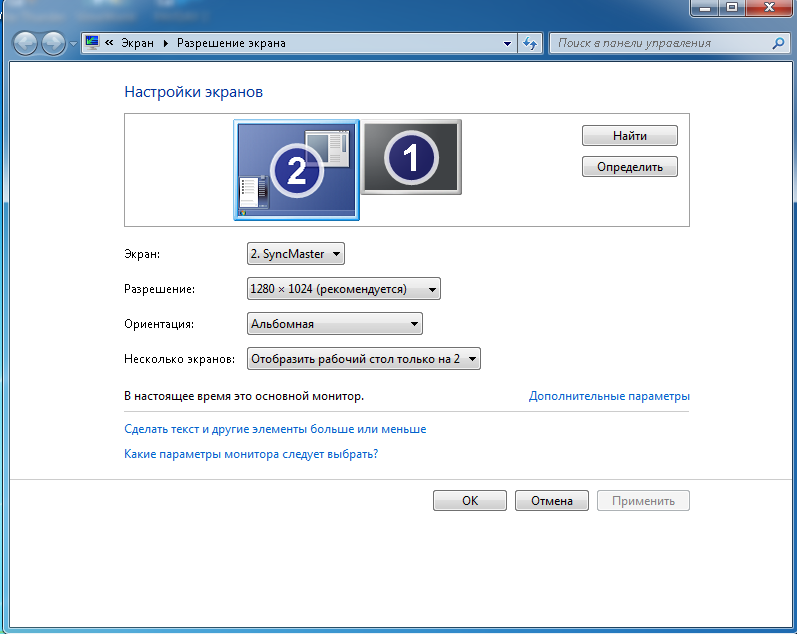Click the refresh icon in address bar
Image resolution: width=797 pixels, height=634 pixels.
[530, 43]
